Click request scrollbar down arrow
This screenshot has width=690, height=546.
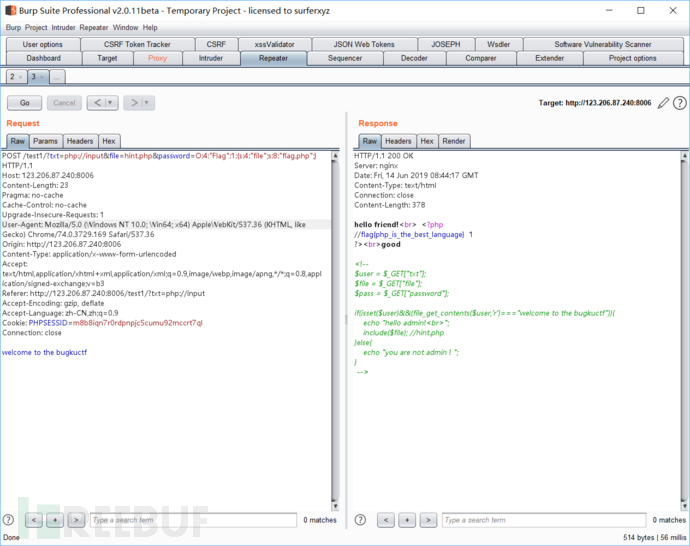[x=335, y=506]
